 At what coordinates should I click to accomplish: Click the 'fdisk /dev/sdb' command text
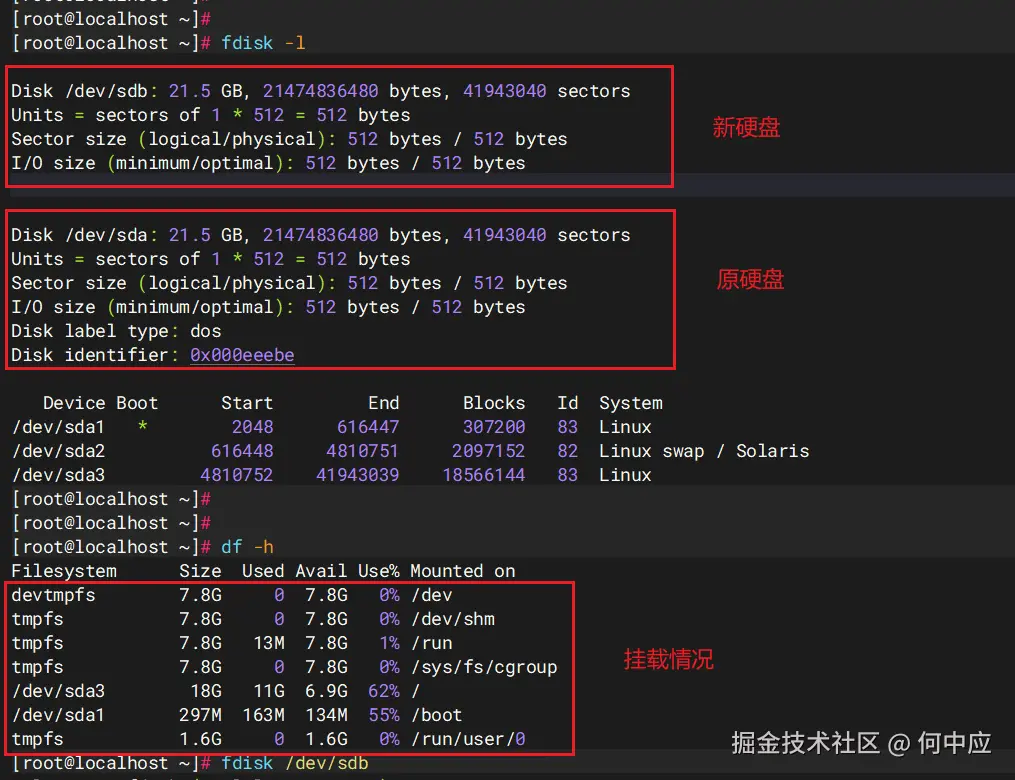click(x=295, y=763)
